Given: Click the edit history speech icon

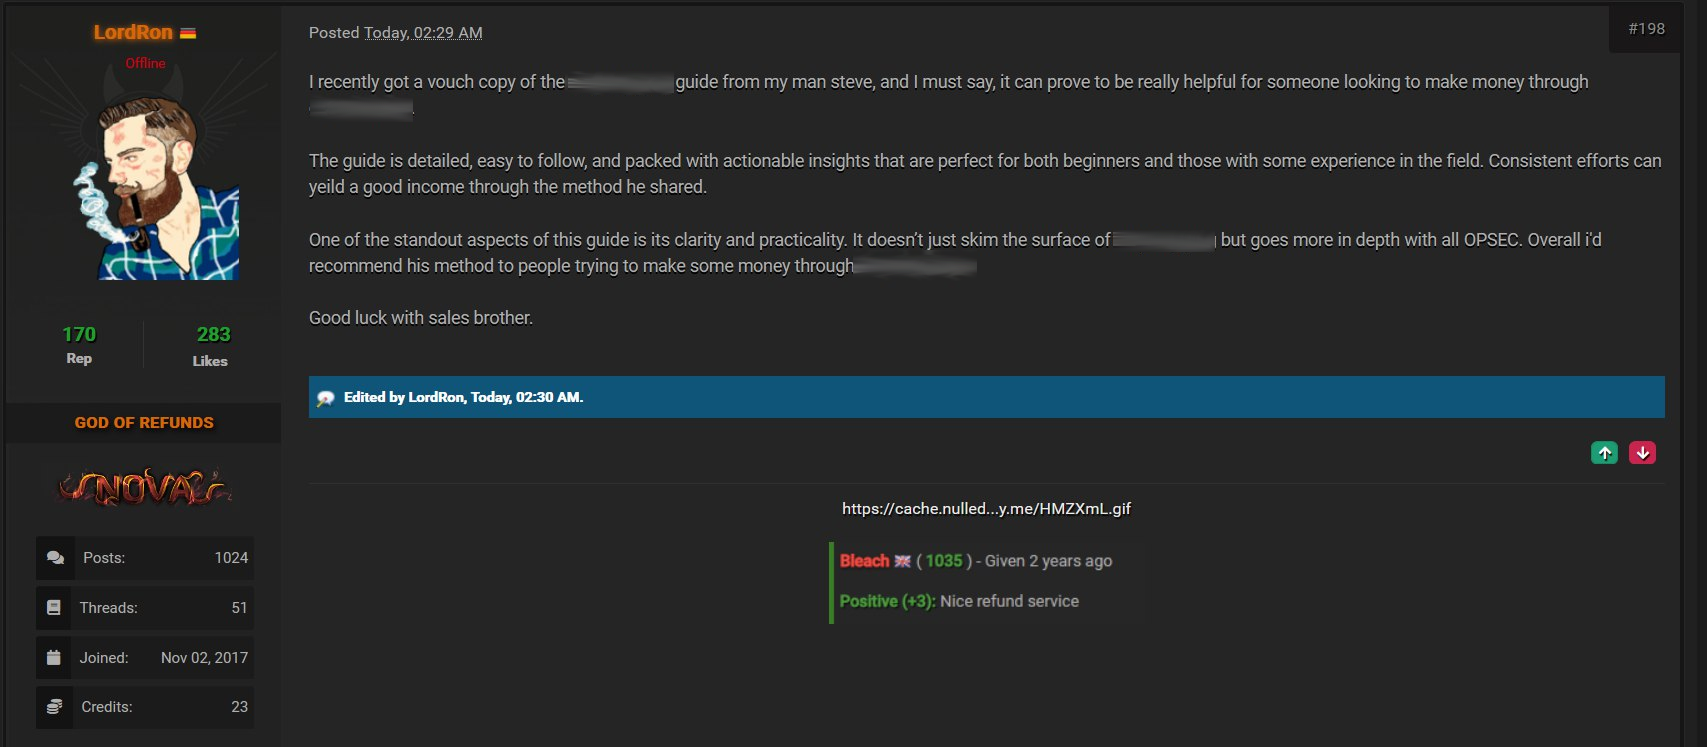Looking at the screenshot, I should coord(325,398).
